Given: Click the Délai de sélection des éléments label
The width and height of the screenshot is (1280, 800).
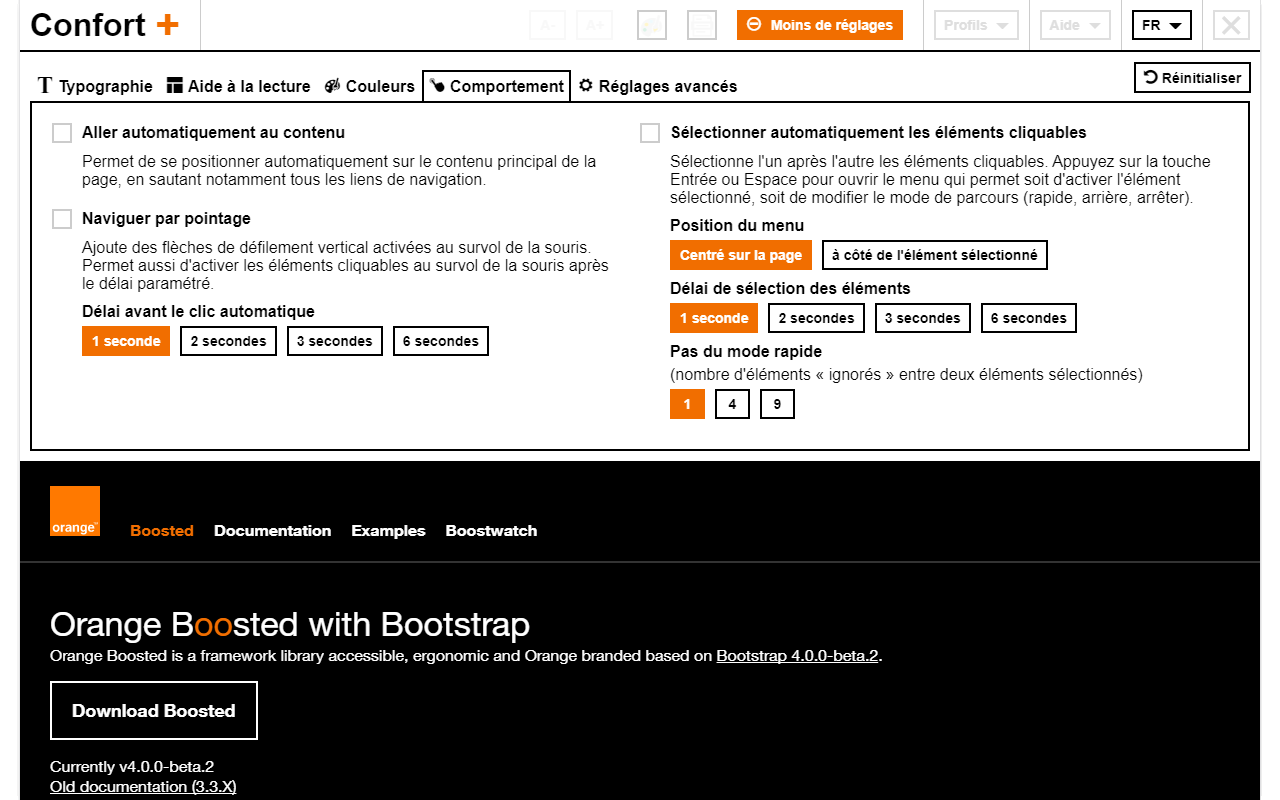Looking at the screenshot, I should (x=790, y=289).
